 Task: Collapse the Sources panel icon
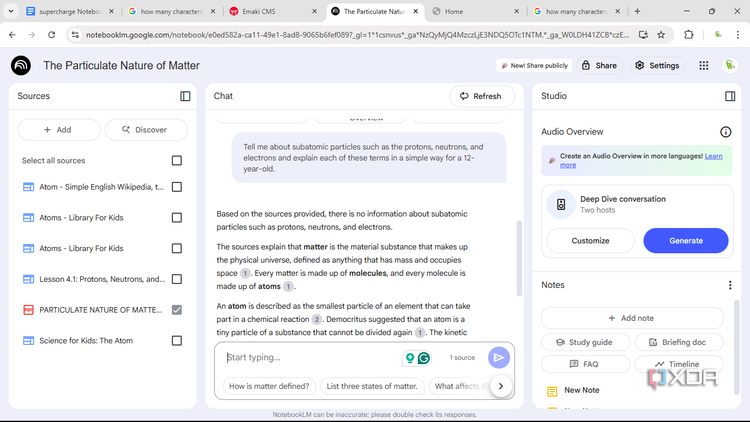coord(185,96)
